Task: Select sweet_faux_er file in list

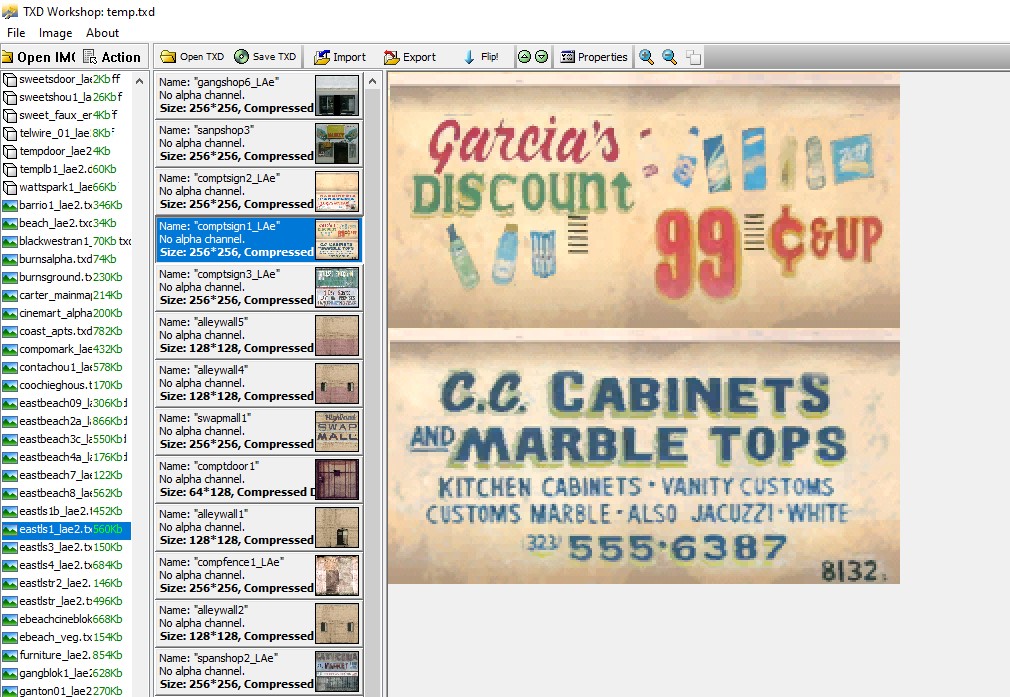Action: (x=66, y=115)
